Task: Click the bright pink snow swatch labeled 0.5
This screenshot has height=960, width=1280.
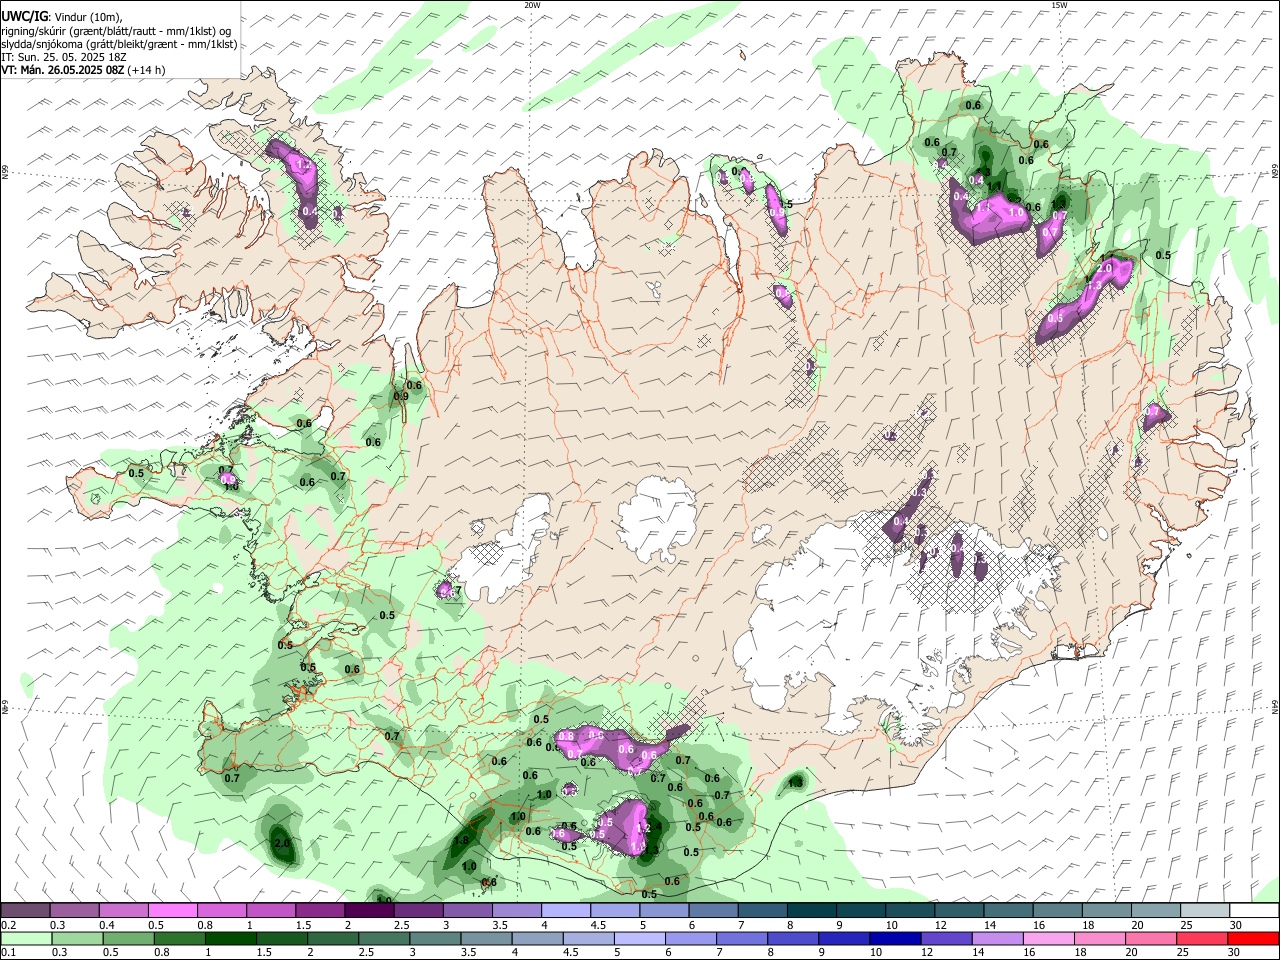Action: pyautogui.click(x=173, y=910)
